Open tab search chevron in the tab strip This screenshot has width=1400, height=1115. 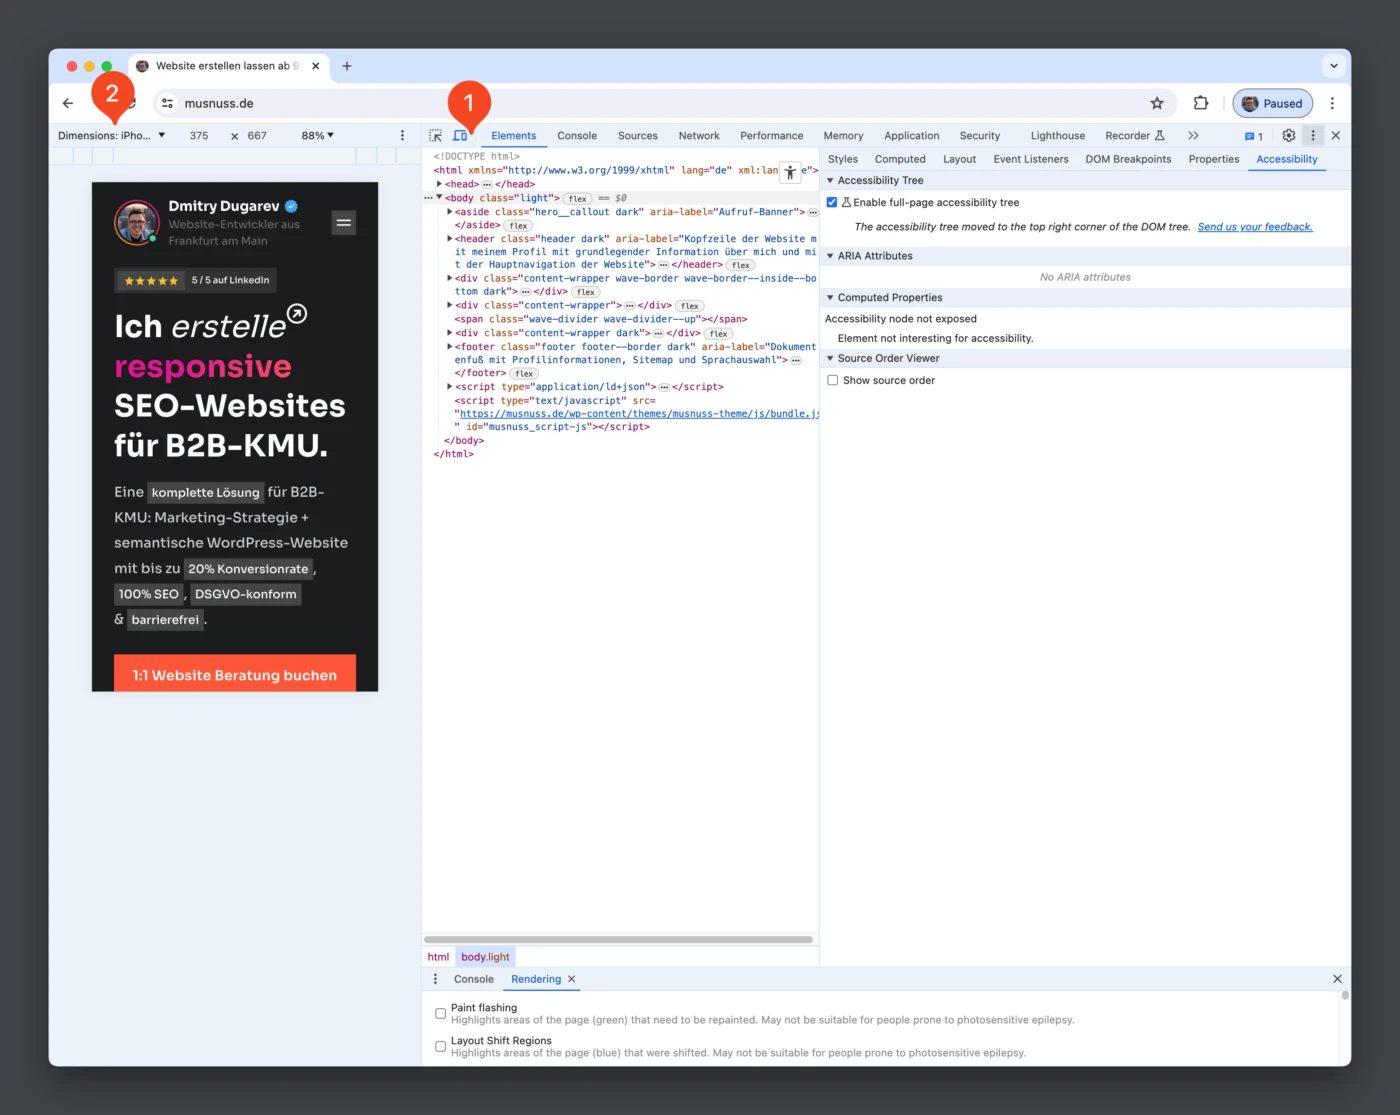(1333, 66)
